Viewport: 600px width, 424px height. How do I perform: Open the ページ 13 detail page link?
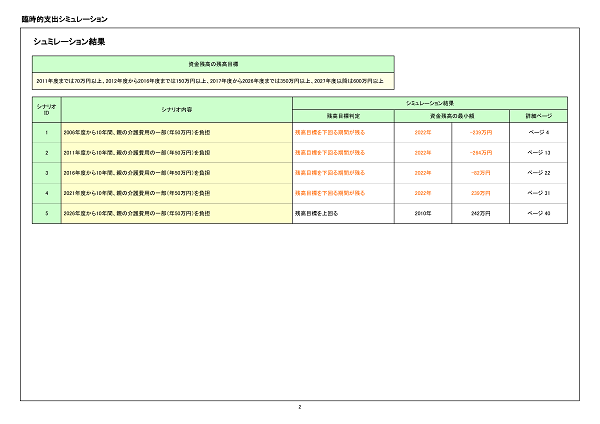tap(539, 153)
